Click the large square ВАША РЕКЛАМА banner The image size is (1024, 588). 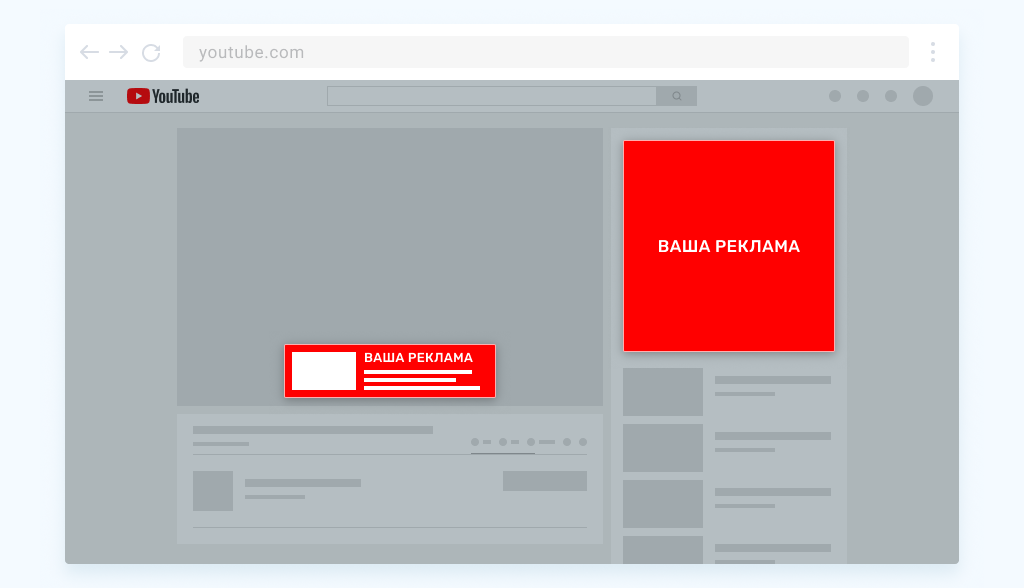tap(729, 246)
